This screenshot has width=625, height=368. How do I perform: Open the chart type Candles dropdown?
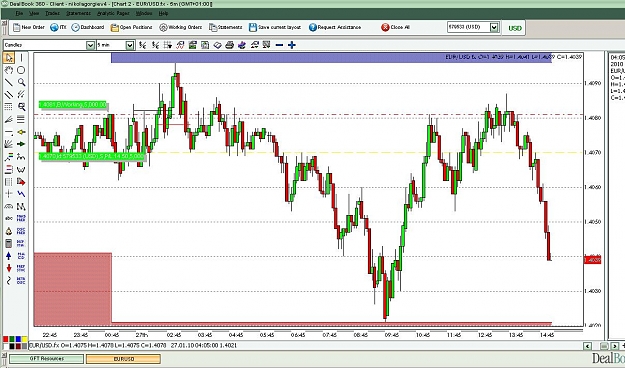click(x=90, y=45)
